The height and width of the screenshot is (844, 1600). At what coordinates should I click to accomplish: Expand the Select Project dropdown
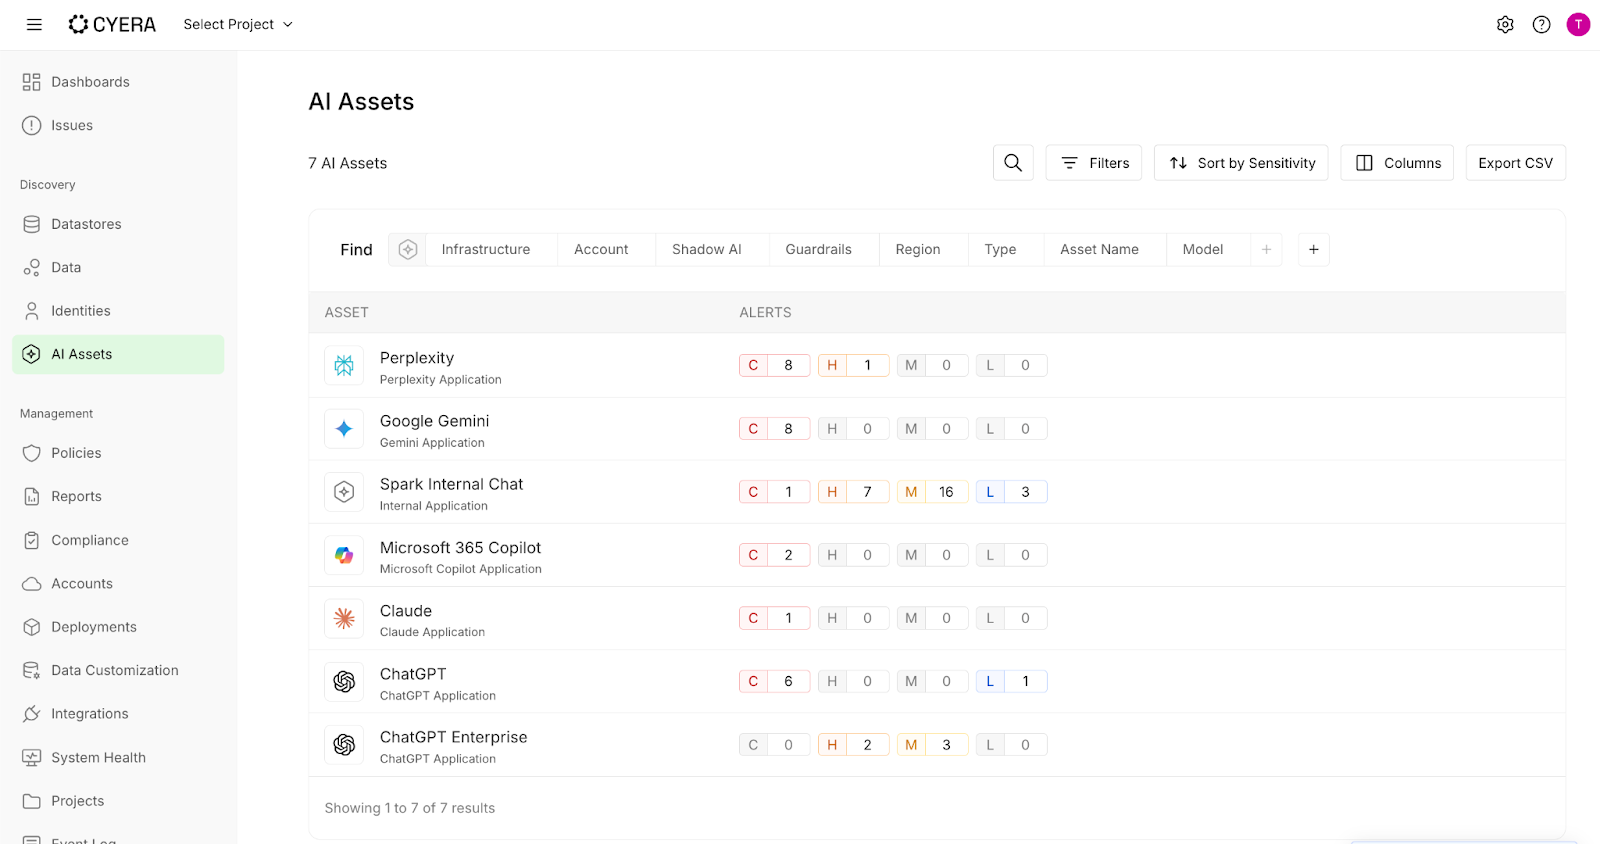tap(238, 24)
